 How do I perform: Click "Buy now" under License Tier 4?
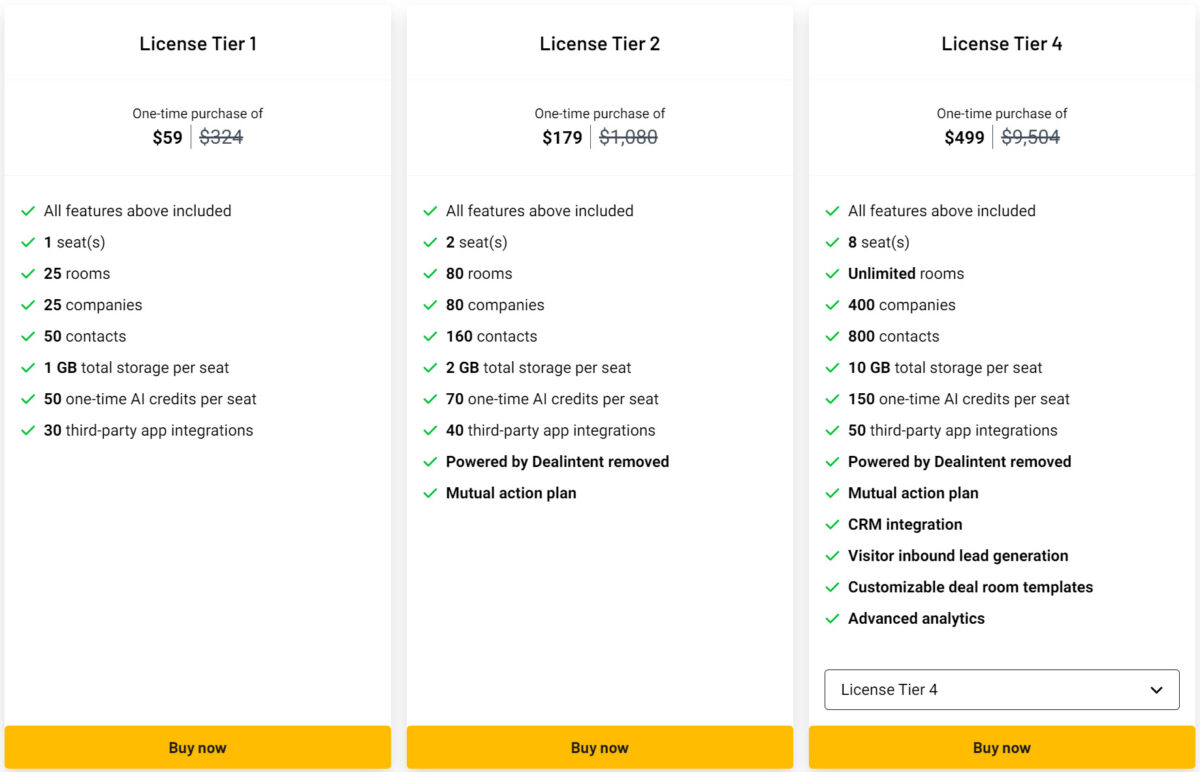coord(1001,747)
